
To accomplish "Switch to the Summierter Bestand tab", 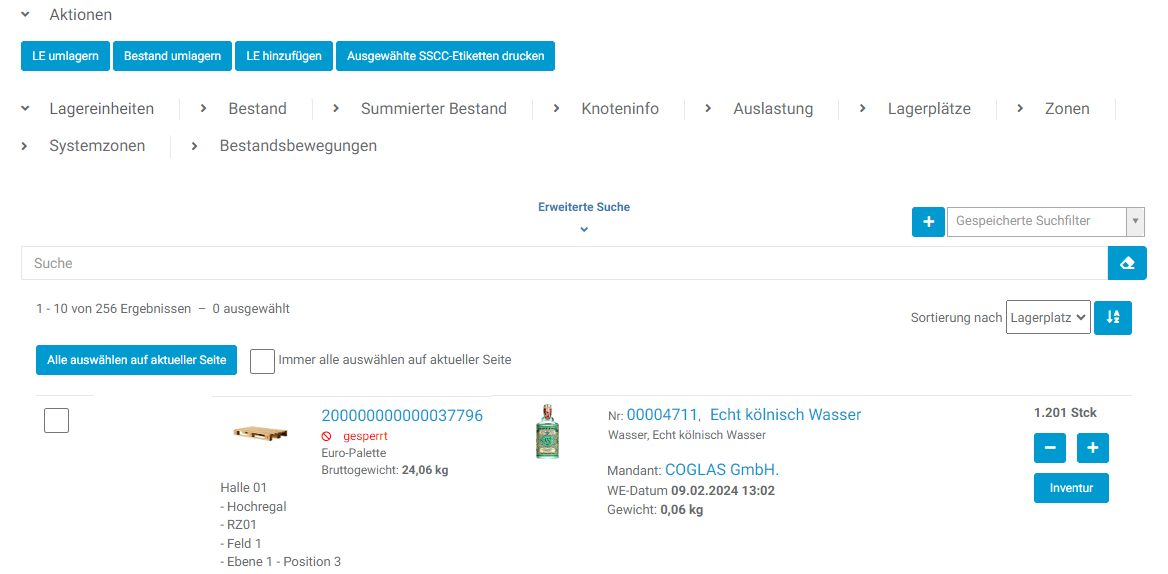I will [x=433, y=109].
